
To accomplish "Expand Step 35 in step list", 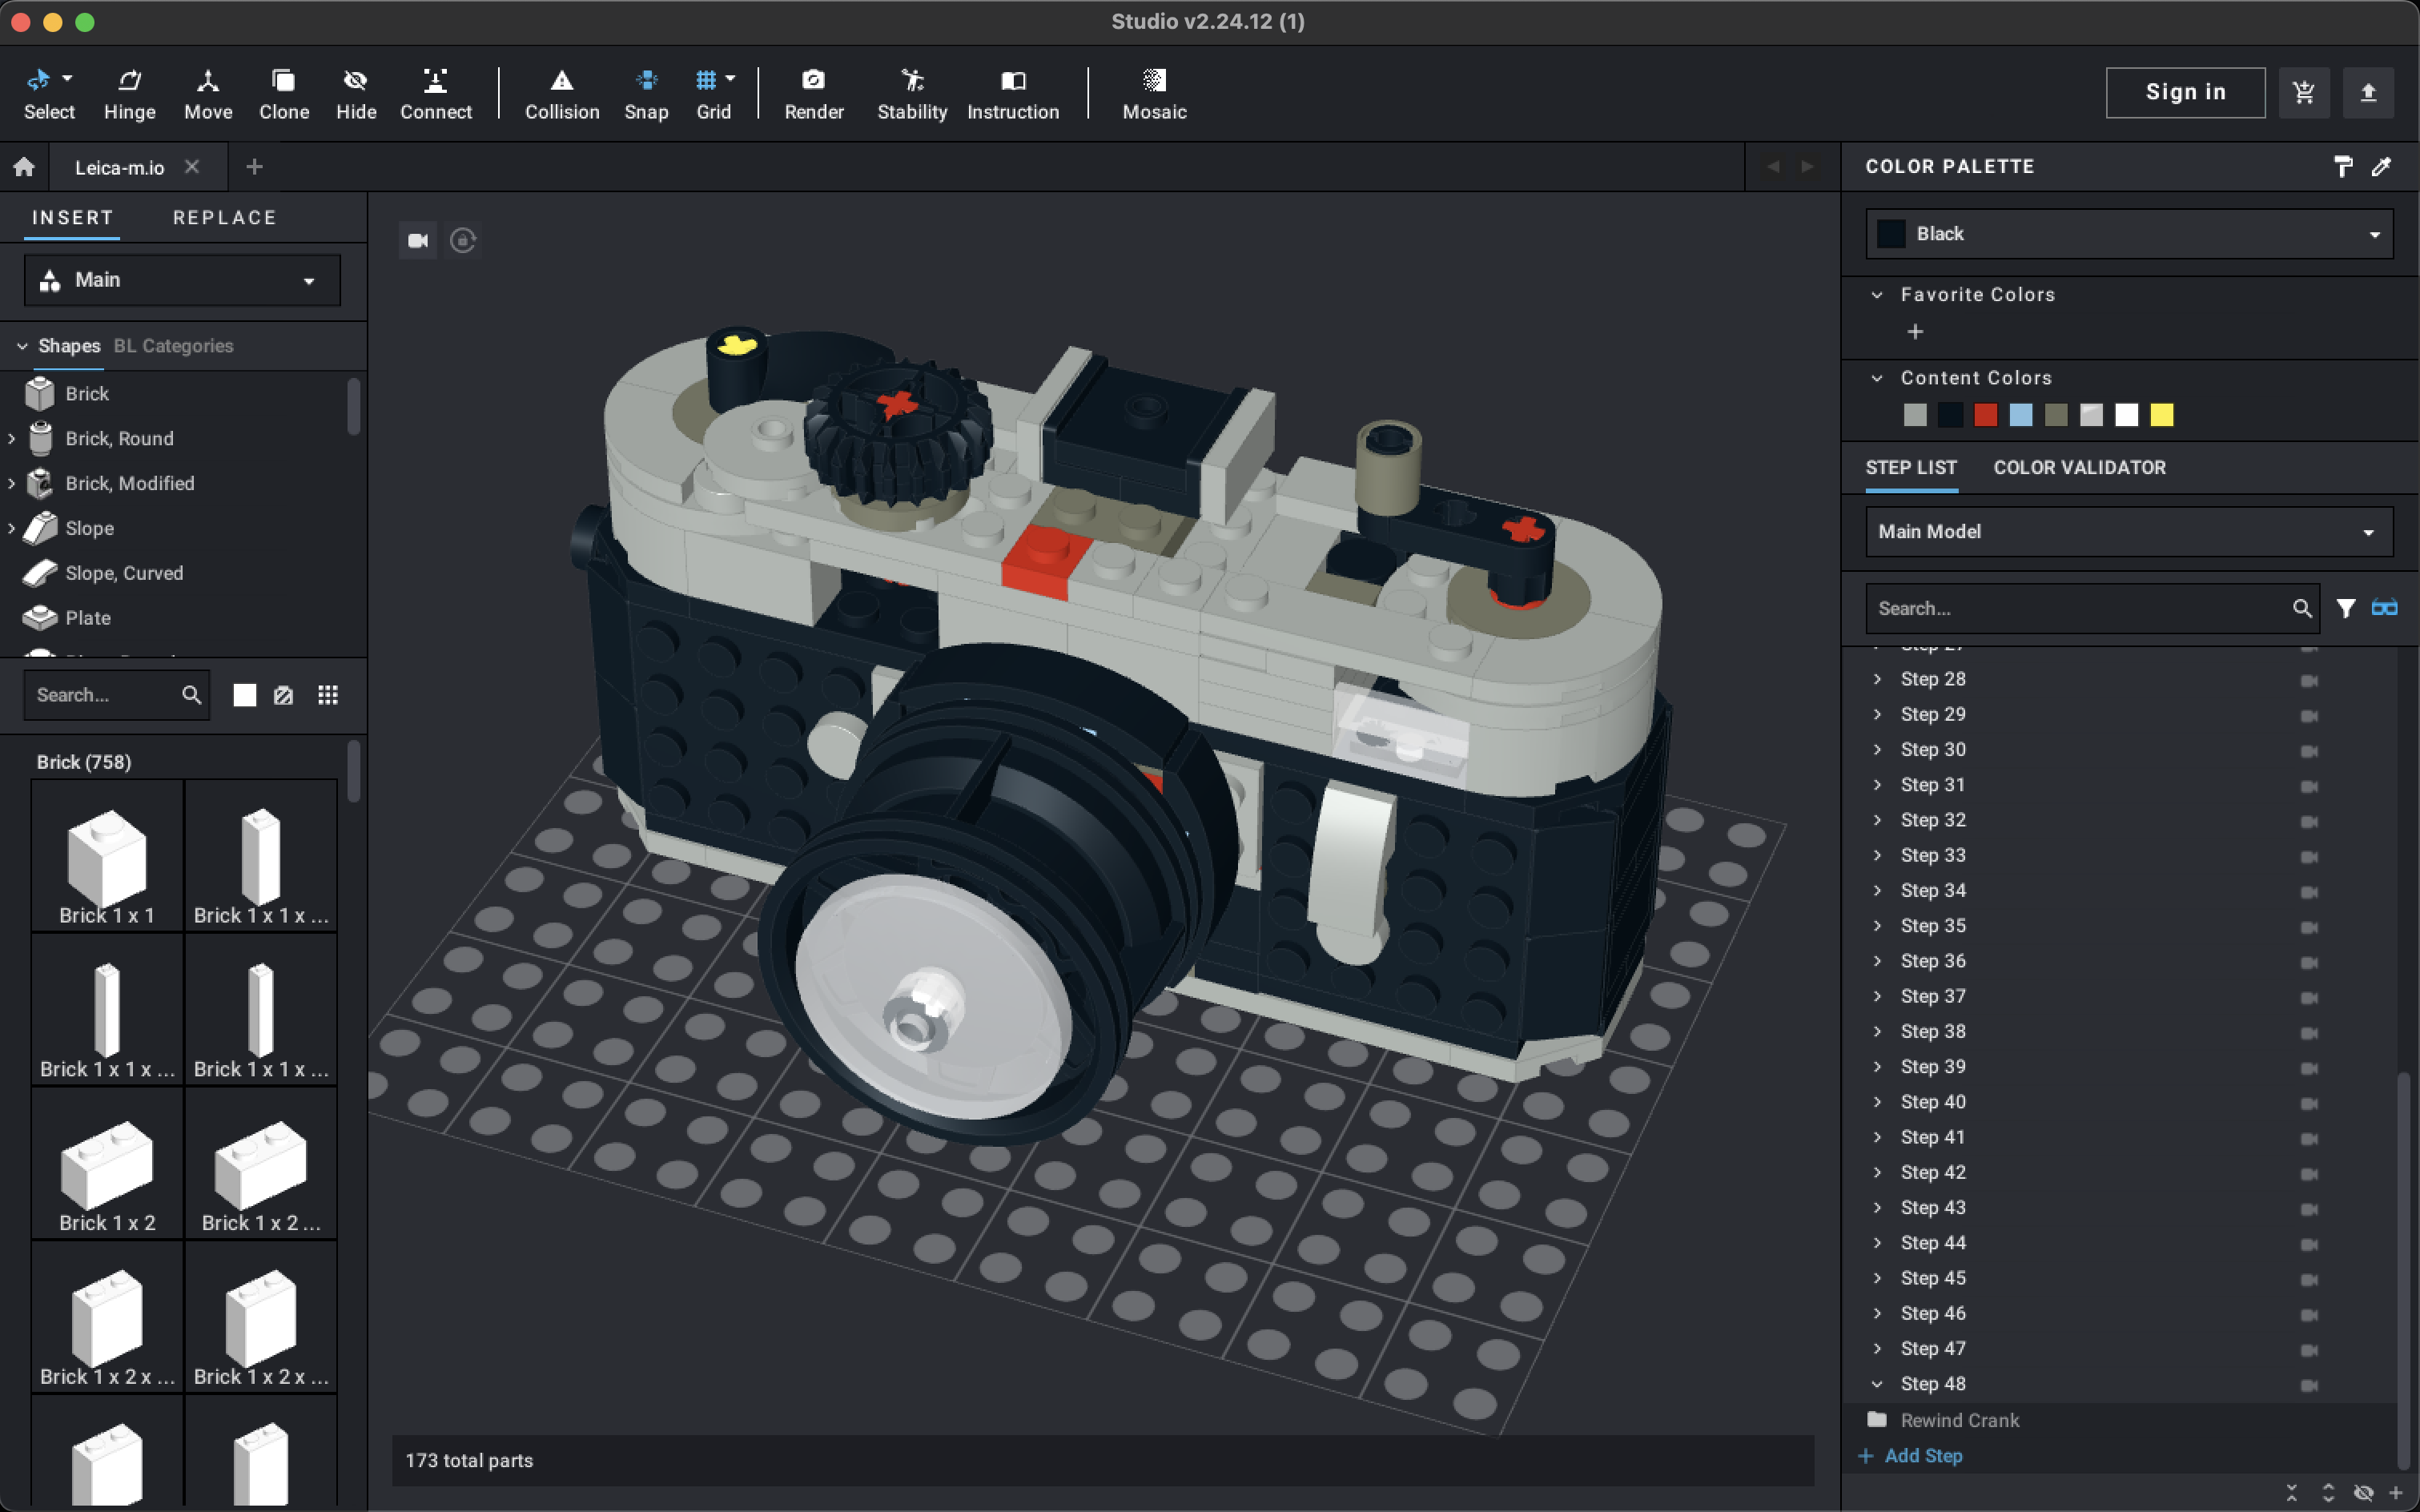I will (1877, 926).
